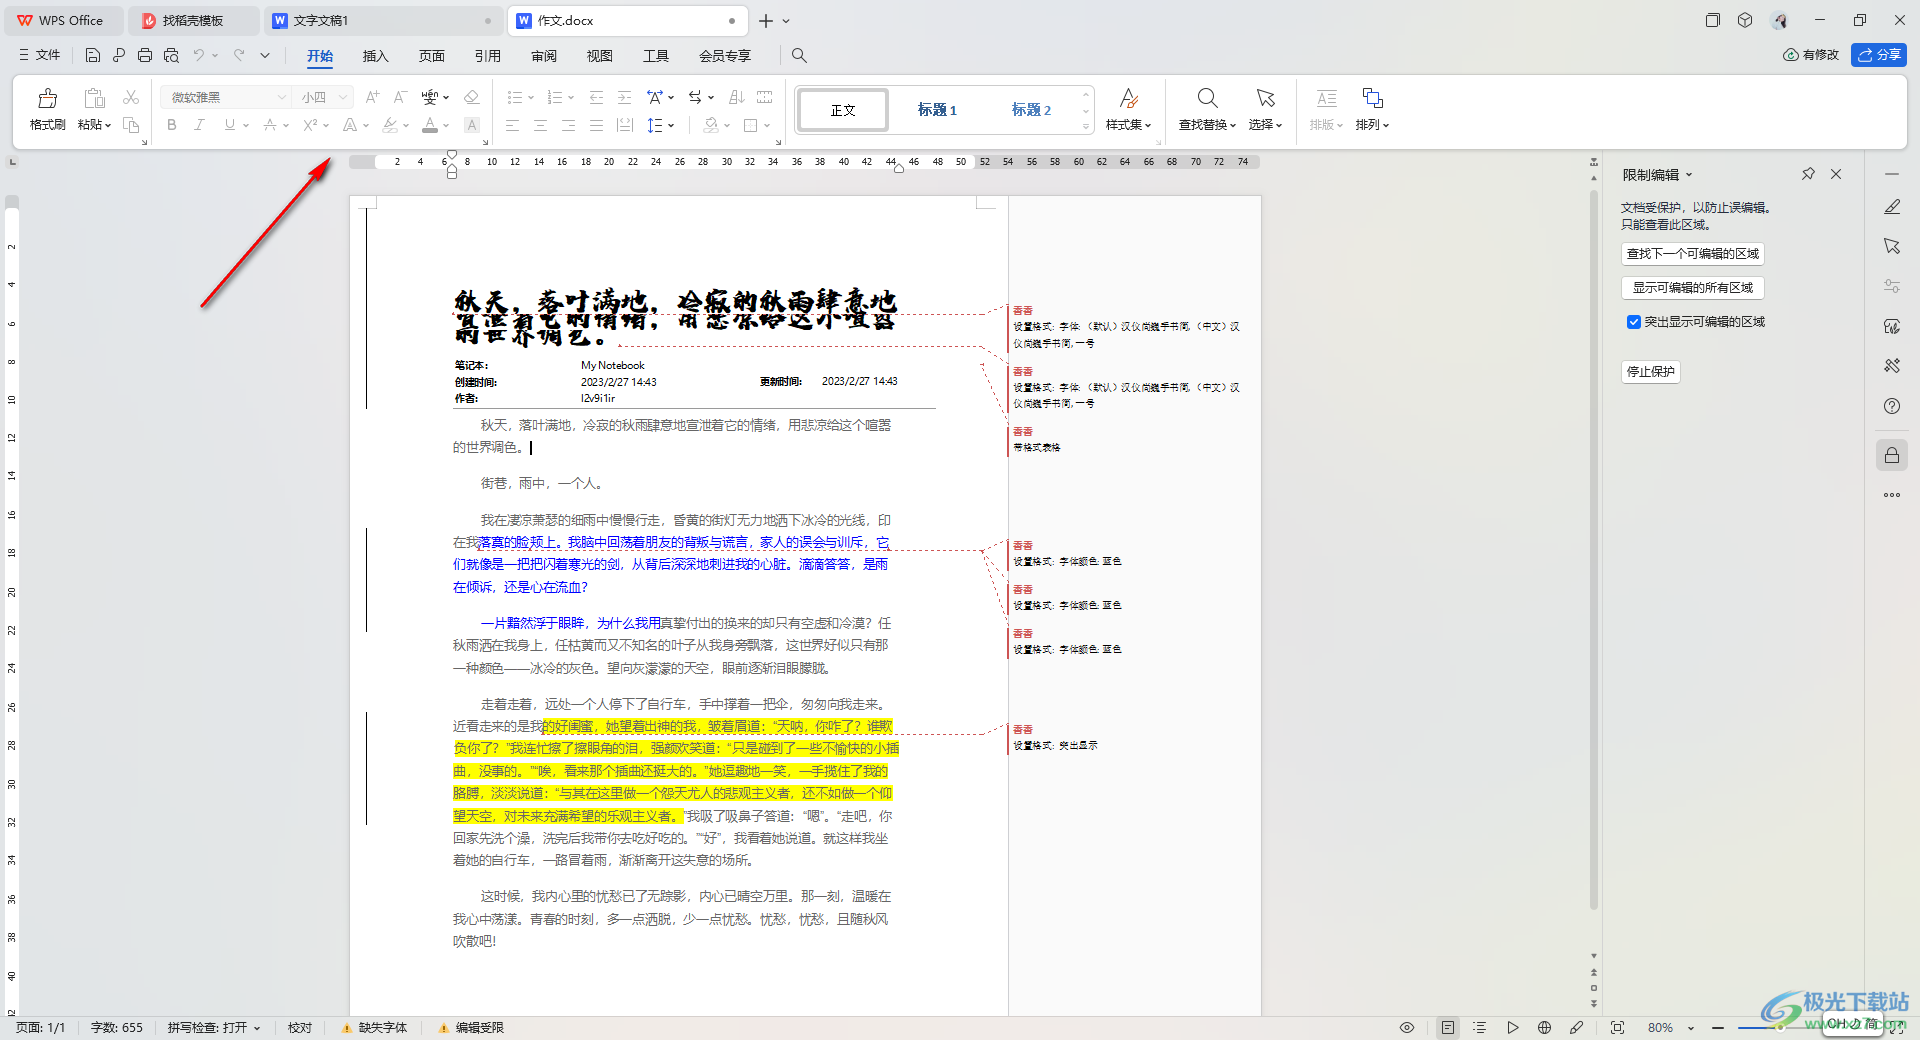
Task: Click the fit page icon in status bar
Action: pyautogui.click(x=1617, y=1027)
